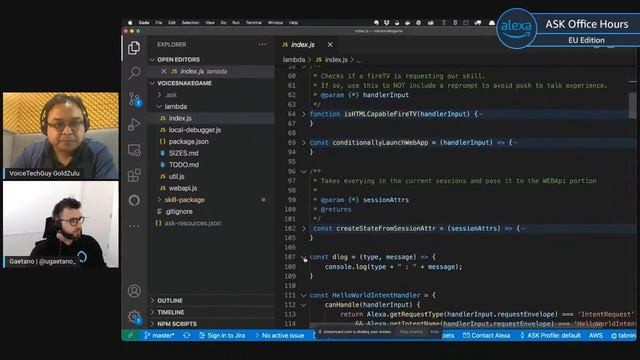This screenshot has width=640, height=360.
Task: Click lambda in the breadcrumb path
Action: 293,60
